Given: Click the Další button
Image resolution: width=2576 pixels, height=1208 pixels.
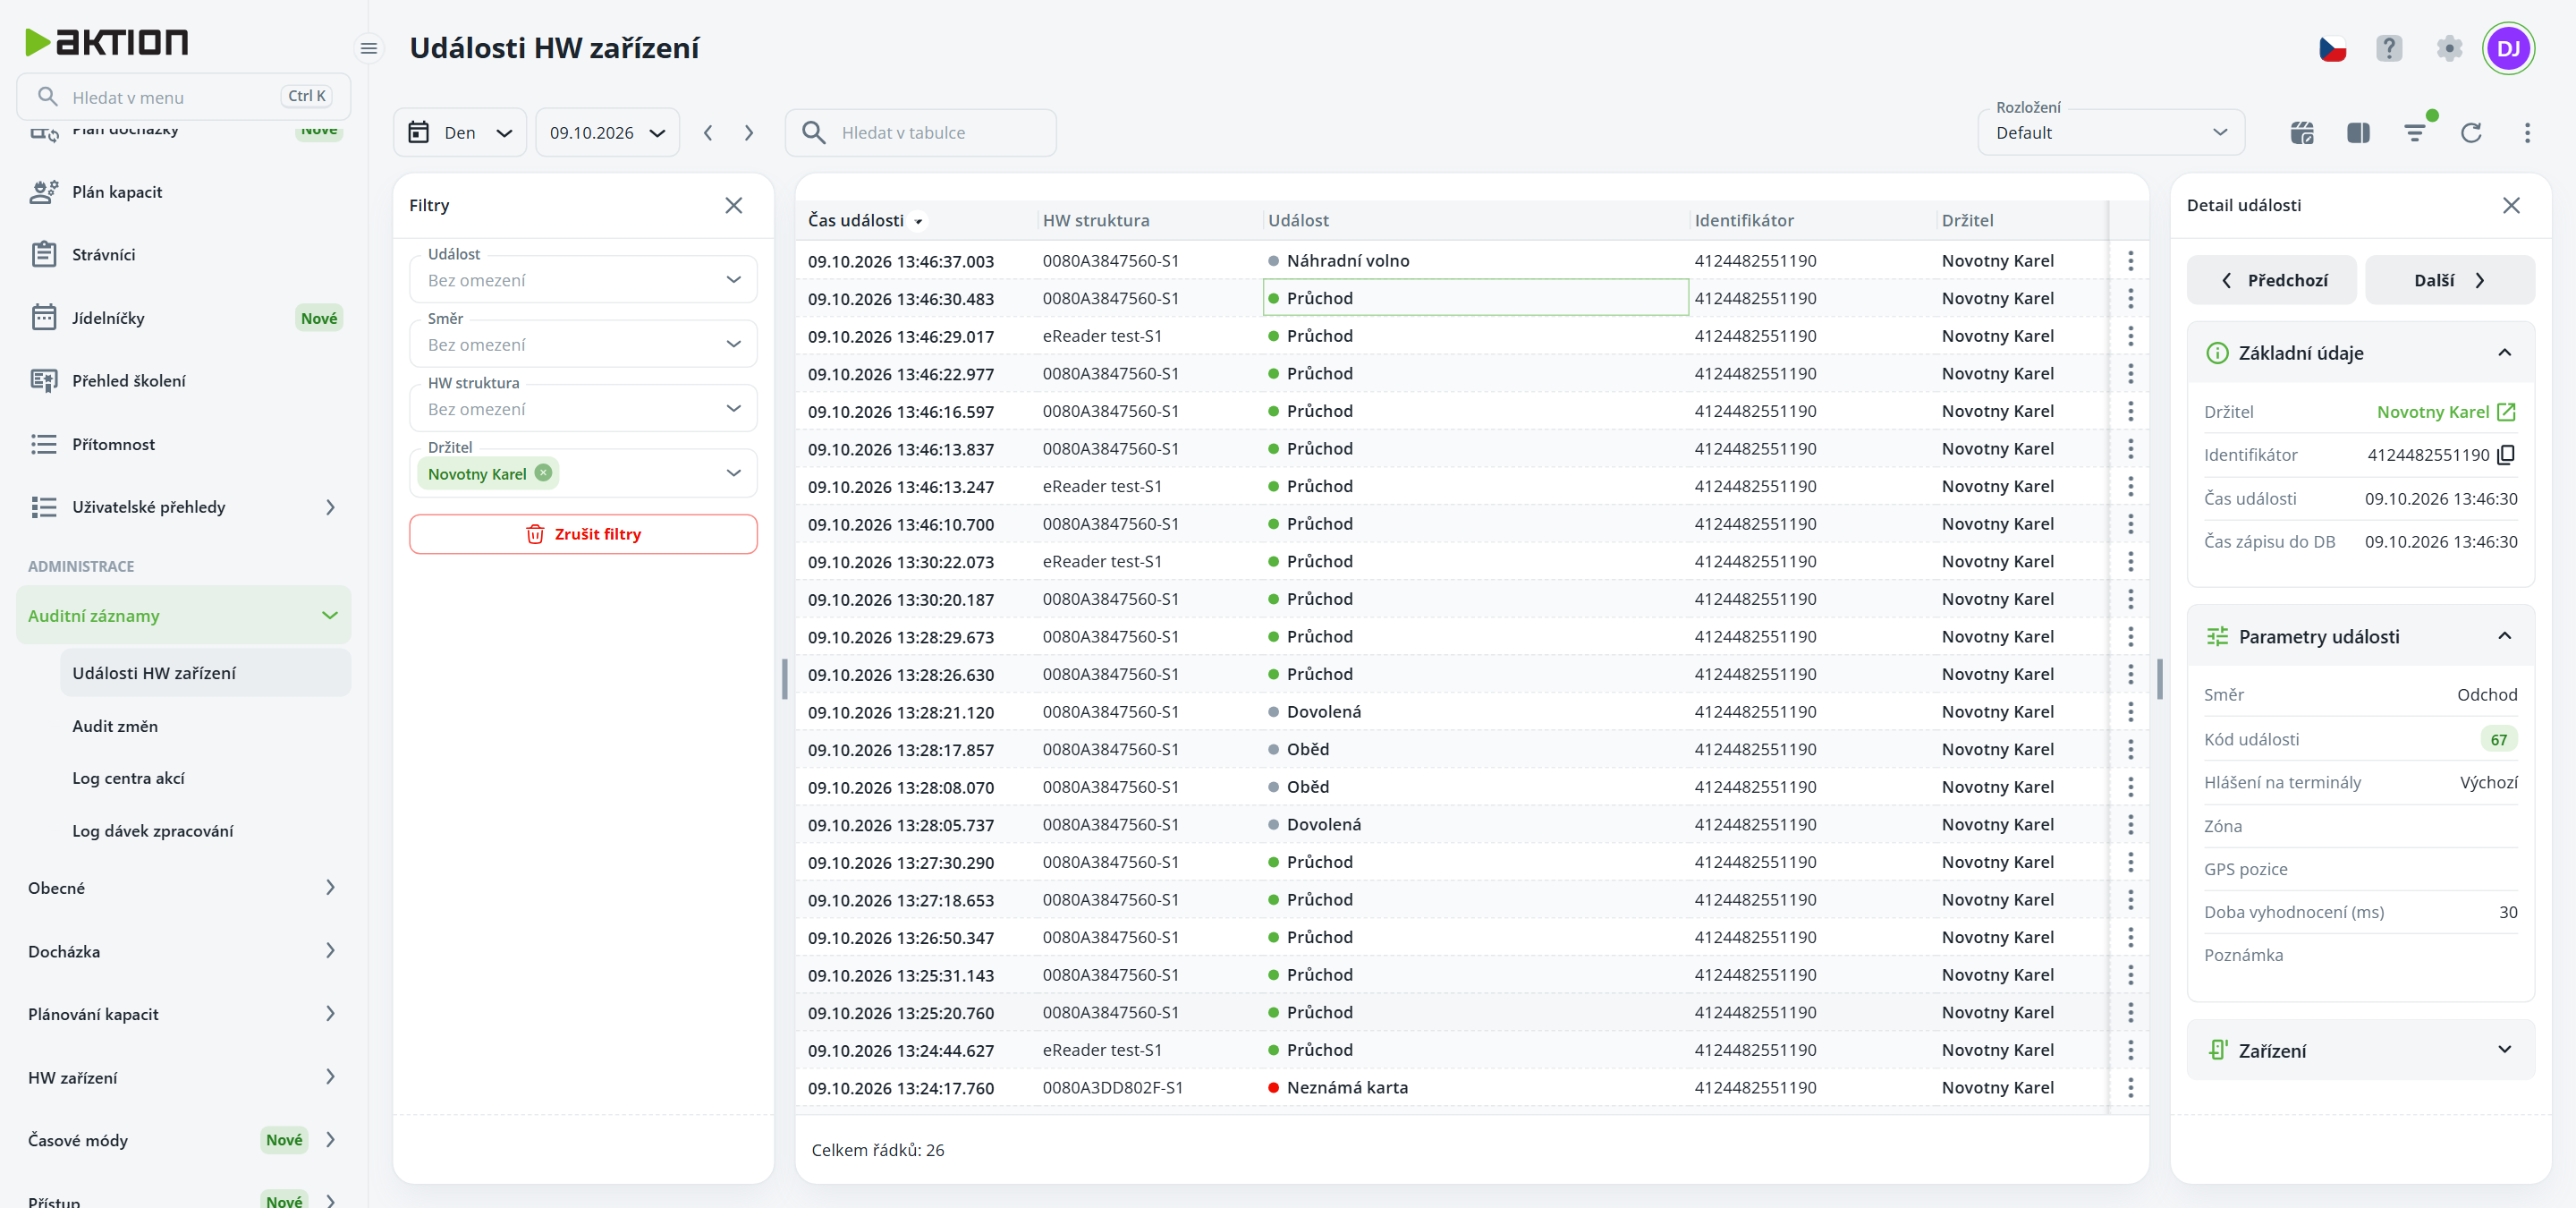Looking at the screenshot, I should pos(2449,280).
